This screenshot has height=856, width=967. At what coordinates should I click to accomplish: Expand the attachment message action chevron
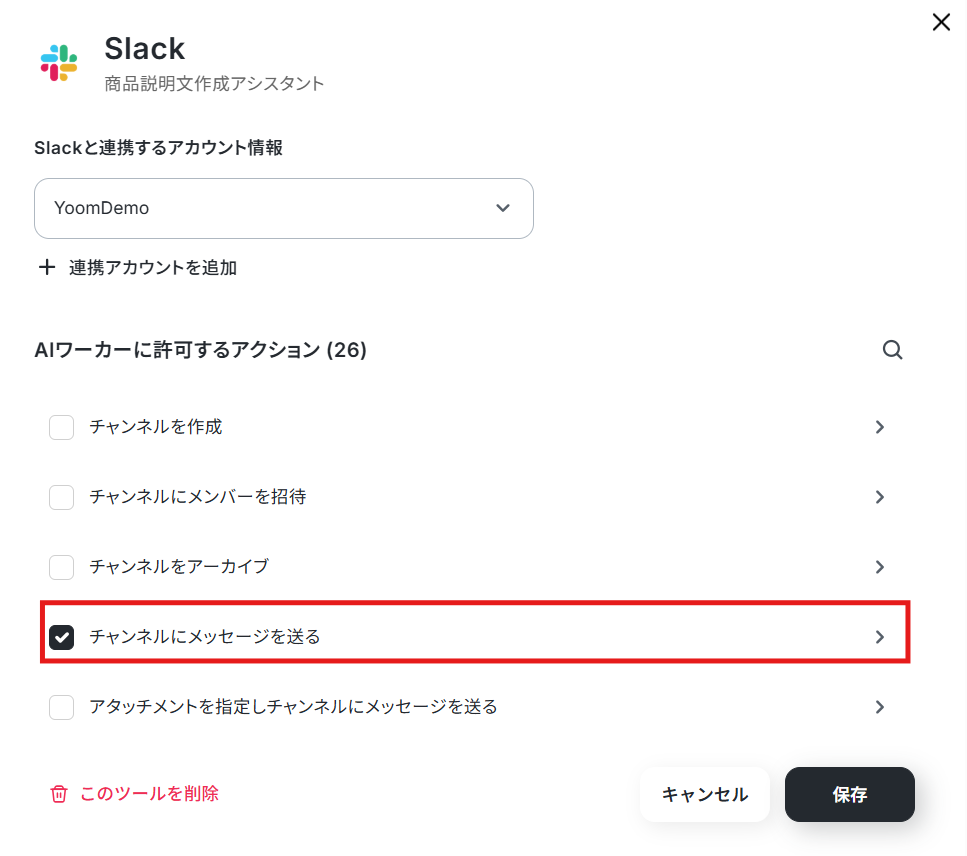pyautogui.click(x=880, y=707)
